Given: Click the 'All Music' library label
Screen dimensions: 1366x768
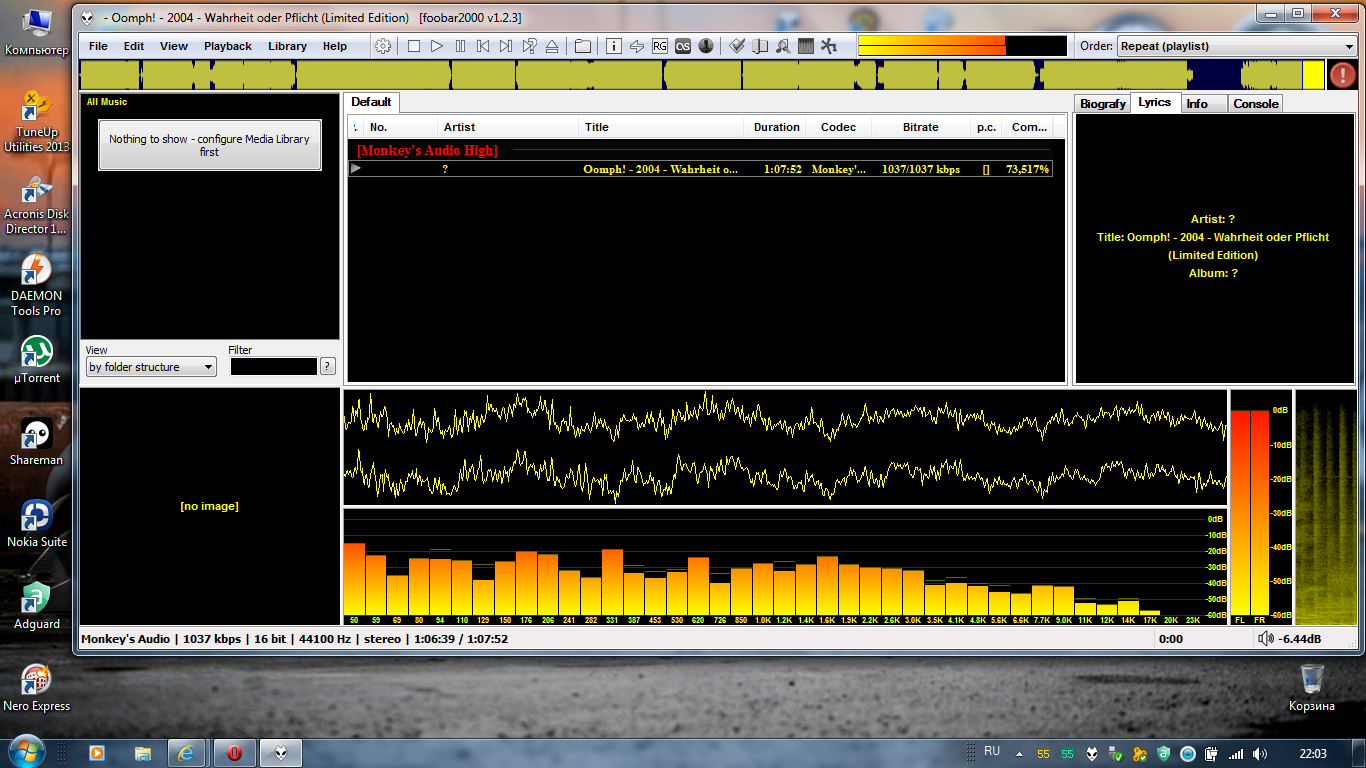Looking at the screenshot, I should coord(107,102).
